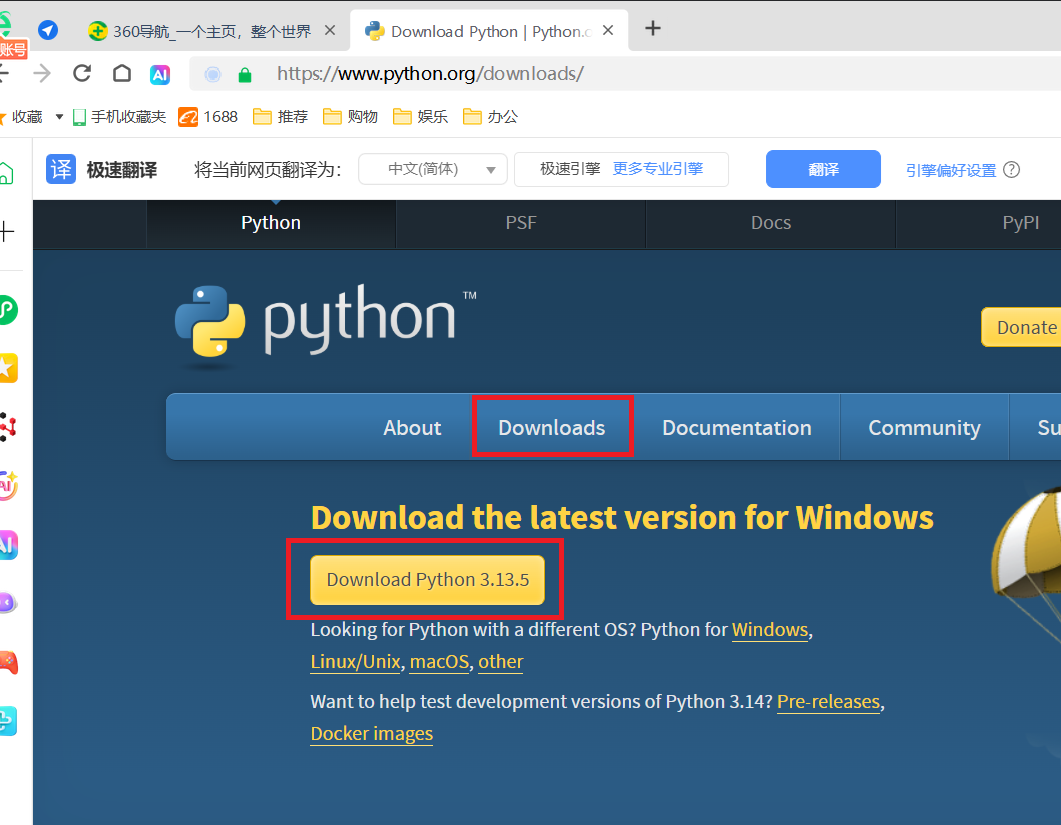
Task: Click the sidebar plus add icon
Action: coord(7,232)
